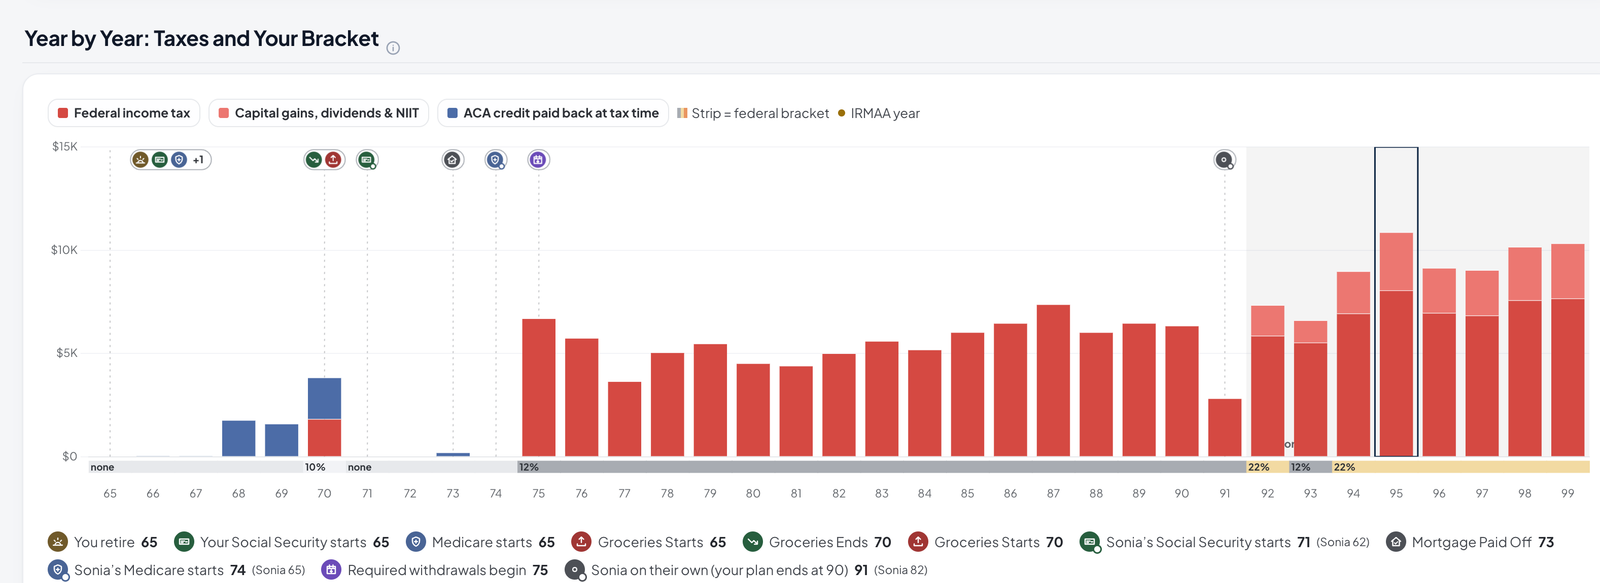The image size is (1600, 583).
Task: Toggle ACA credit paid back at tax time
Action: pyautogui.click(x=553, y=113)
